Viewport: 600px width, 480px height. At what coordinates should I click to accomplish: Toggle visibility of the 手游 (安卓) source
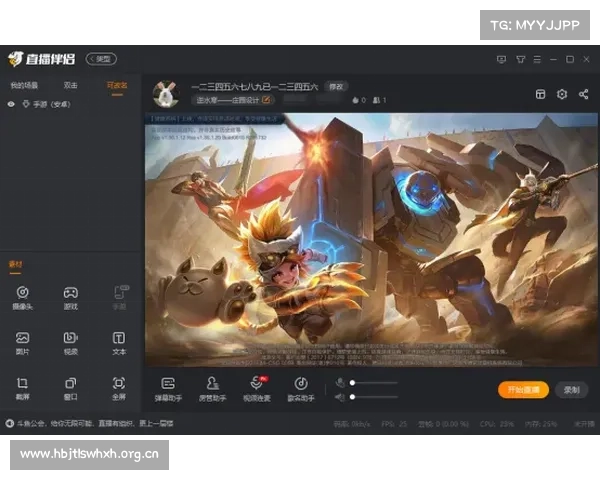point(11,104)
